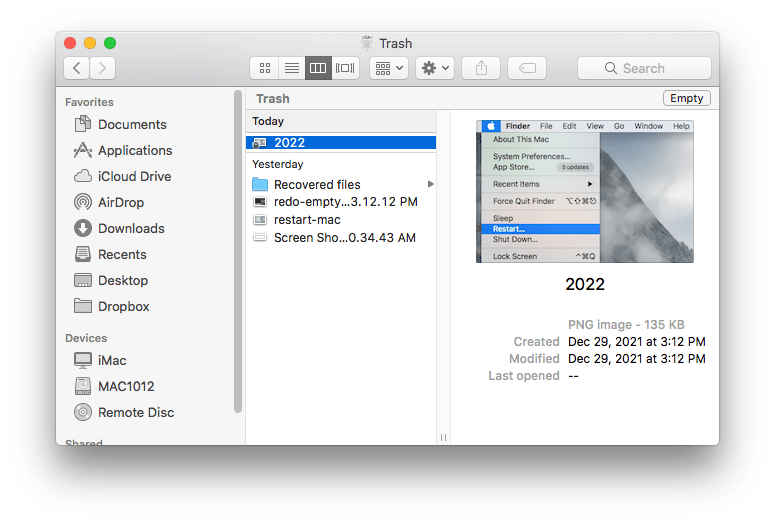Viewport: 775px width, 525px height.
Task: Switch to column view
Action: [318, 68]
